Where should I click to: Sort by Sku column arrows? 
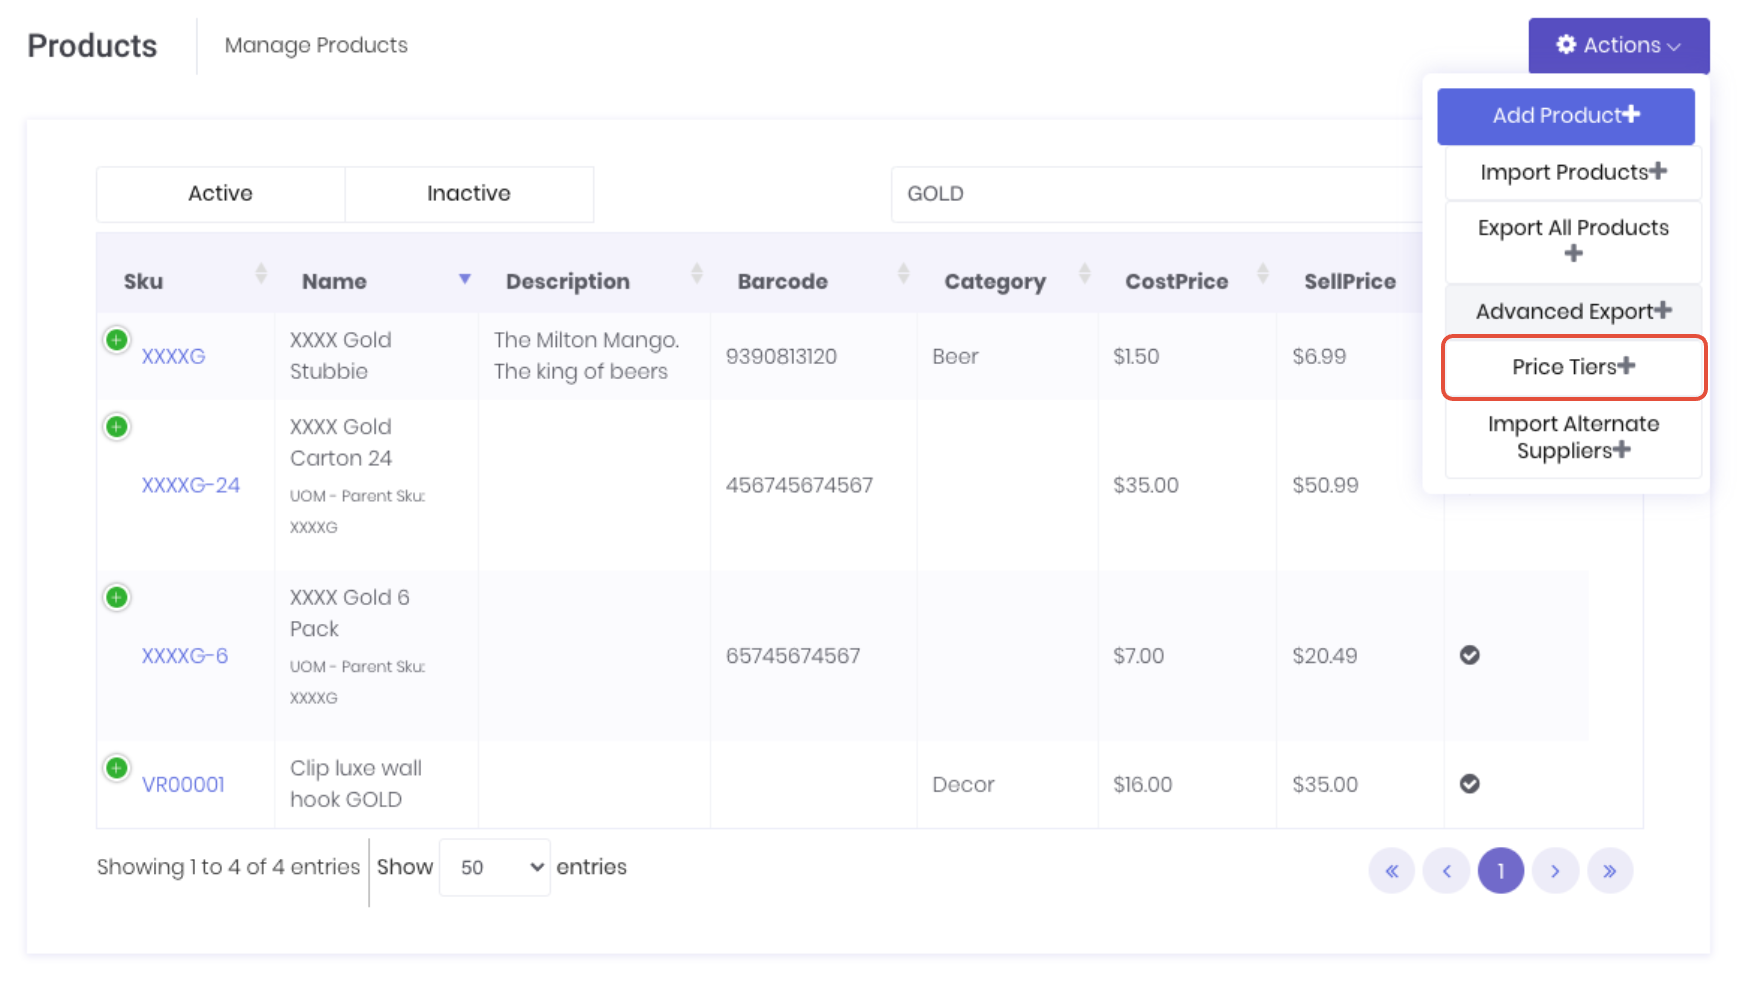click(x=261, y=273)
